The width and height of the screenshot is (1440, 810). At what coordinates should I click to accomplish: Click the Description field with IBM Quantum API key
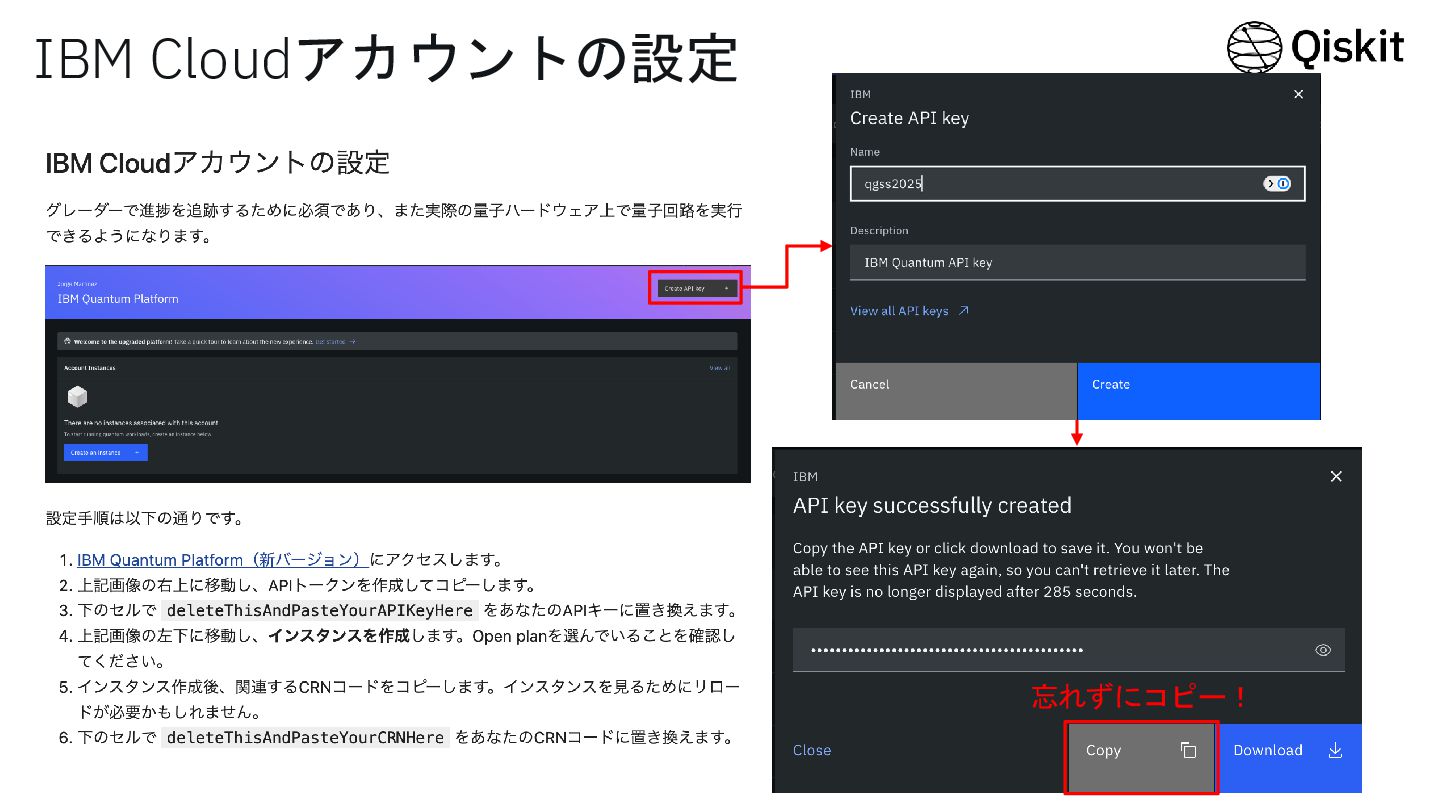pos(1077,262)
